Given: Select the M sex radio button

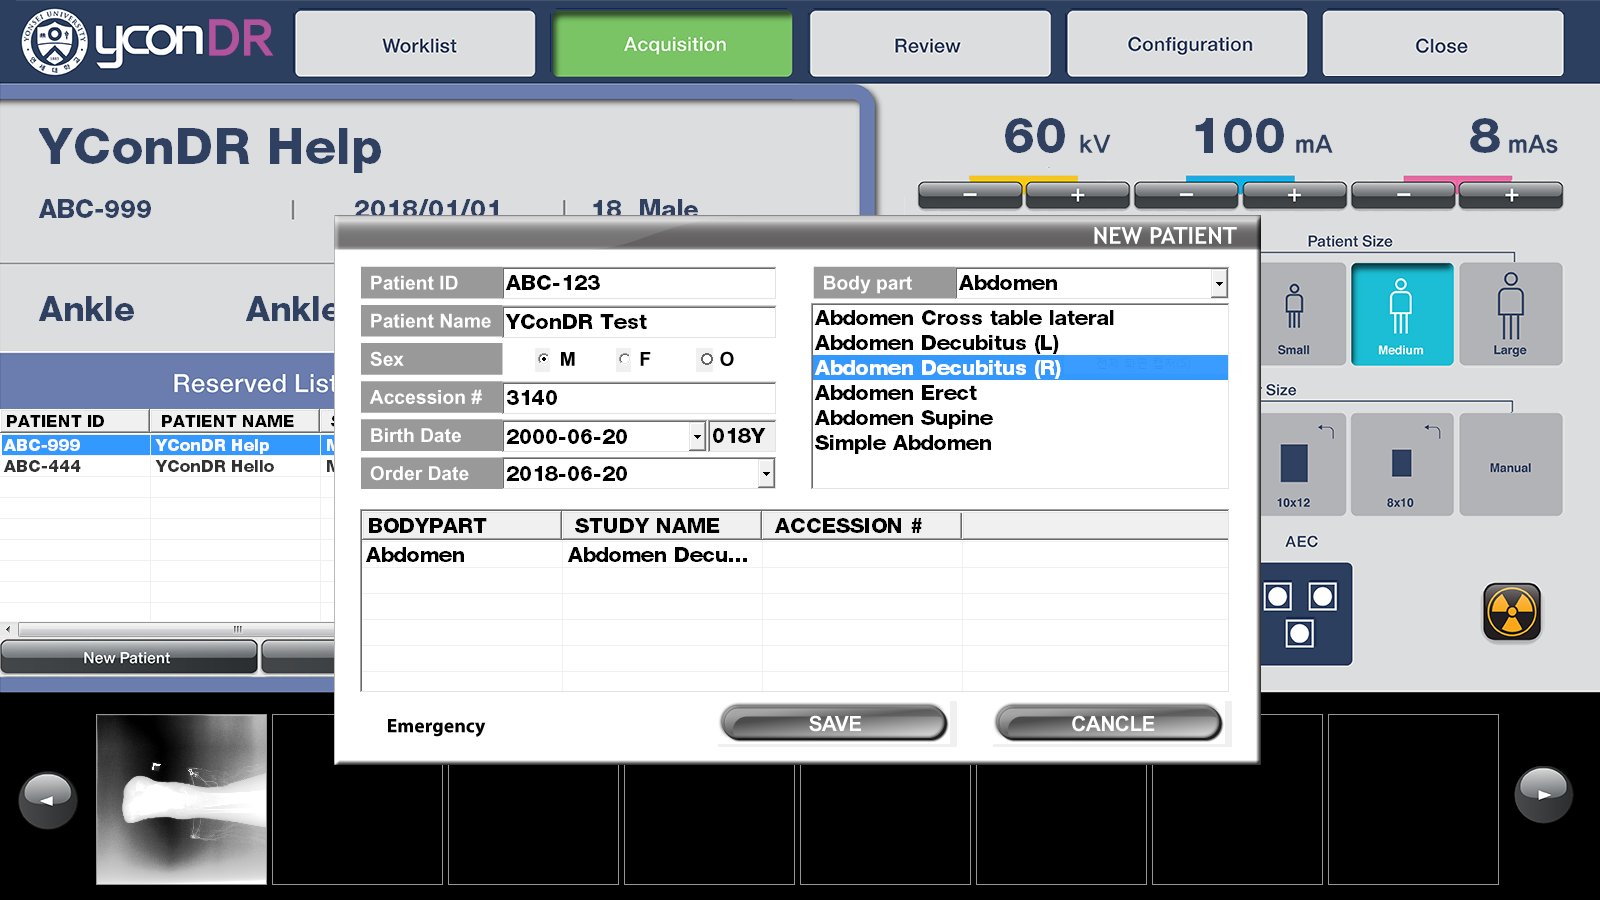Looking at the screenshot, I should (x=543, y=359).
